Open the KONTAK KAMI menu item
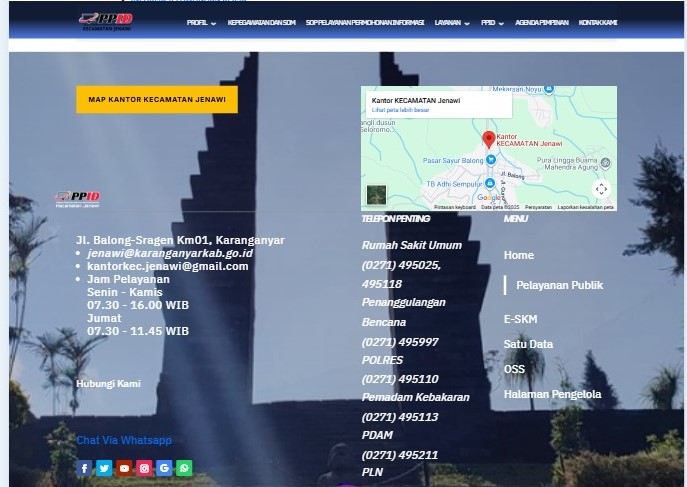The image size is (687, 487). coord(598,22)
